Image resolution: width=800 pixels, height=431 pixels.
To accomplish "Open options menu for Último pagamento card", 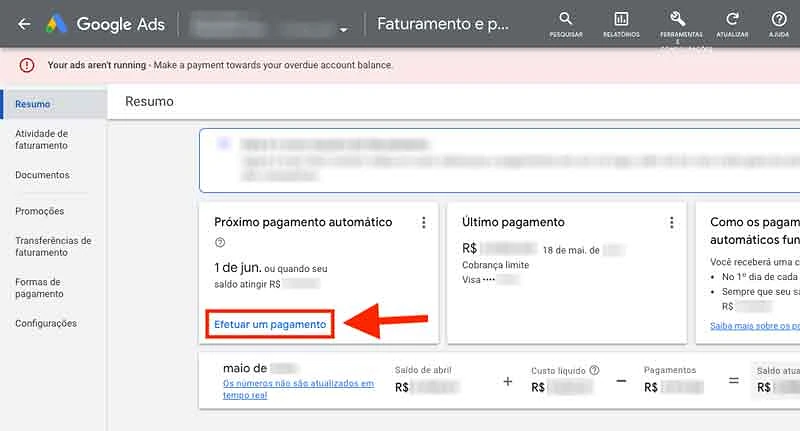I will click(671, 222).
